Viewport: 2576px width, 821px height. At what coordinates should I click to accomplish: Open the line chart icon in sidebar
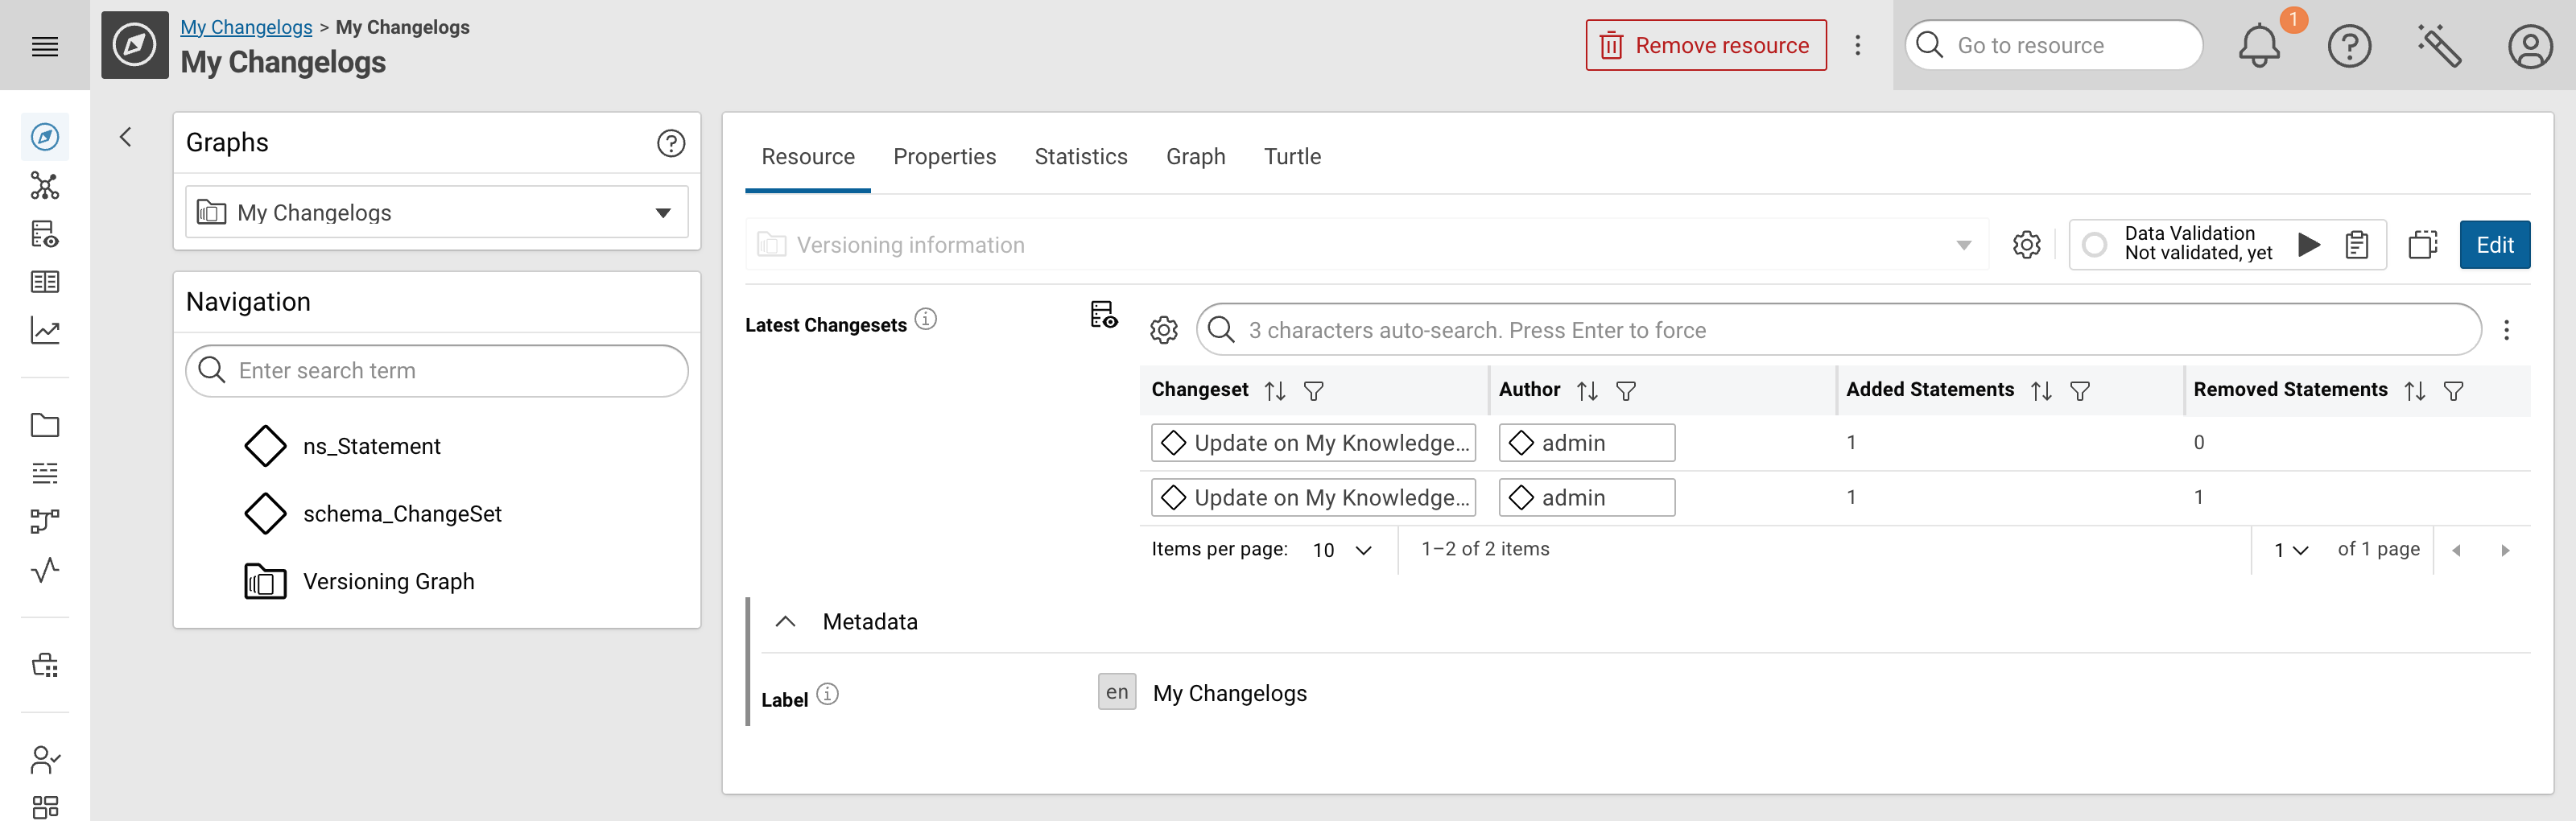tap(45, 331)
